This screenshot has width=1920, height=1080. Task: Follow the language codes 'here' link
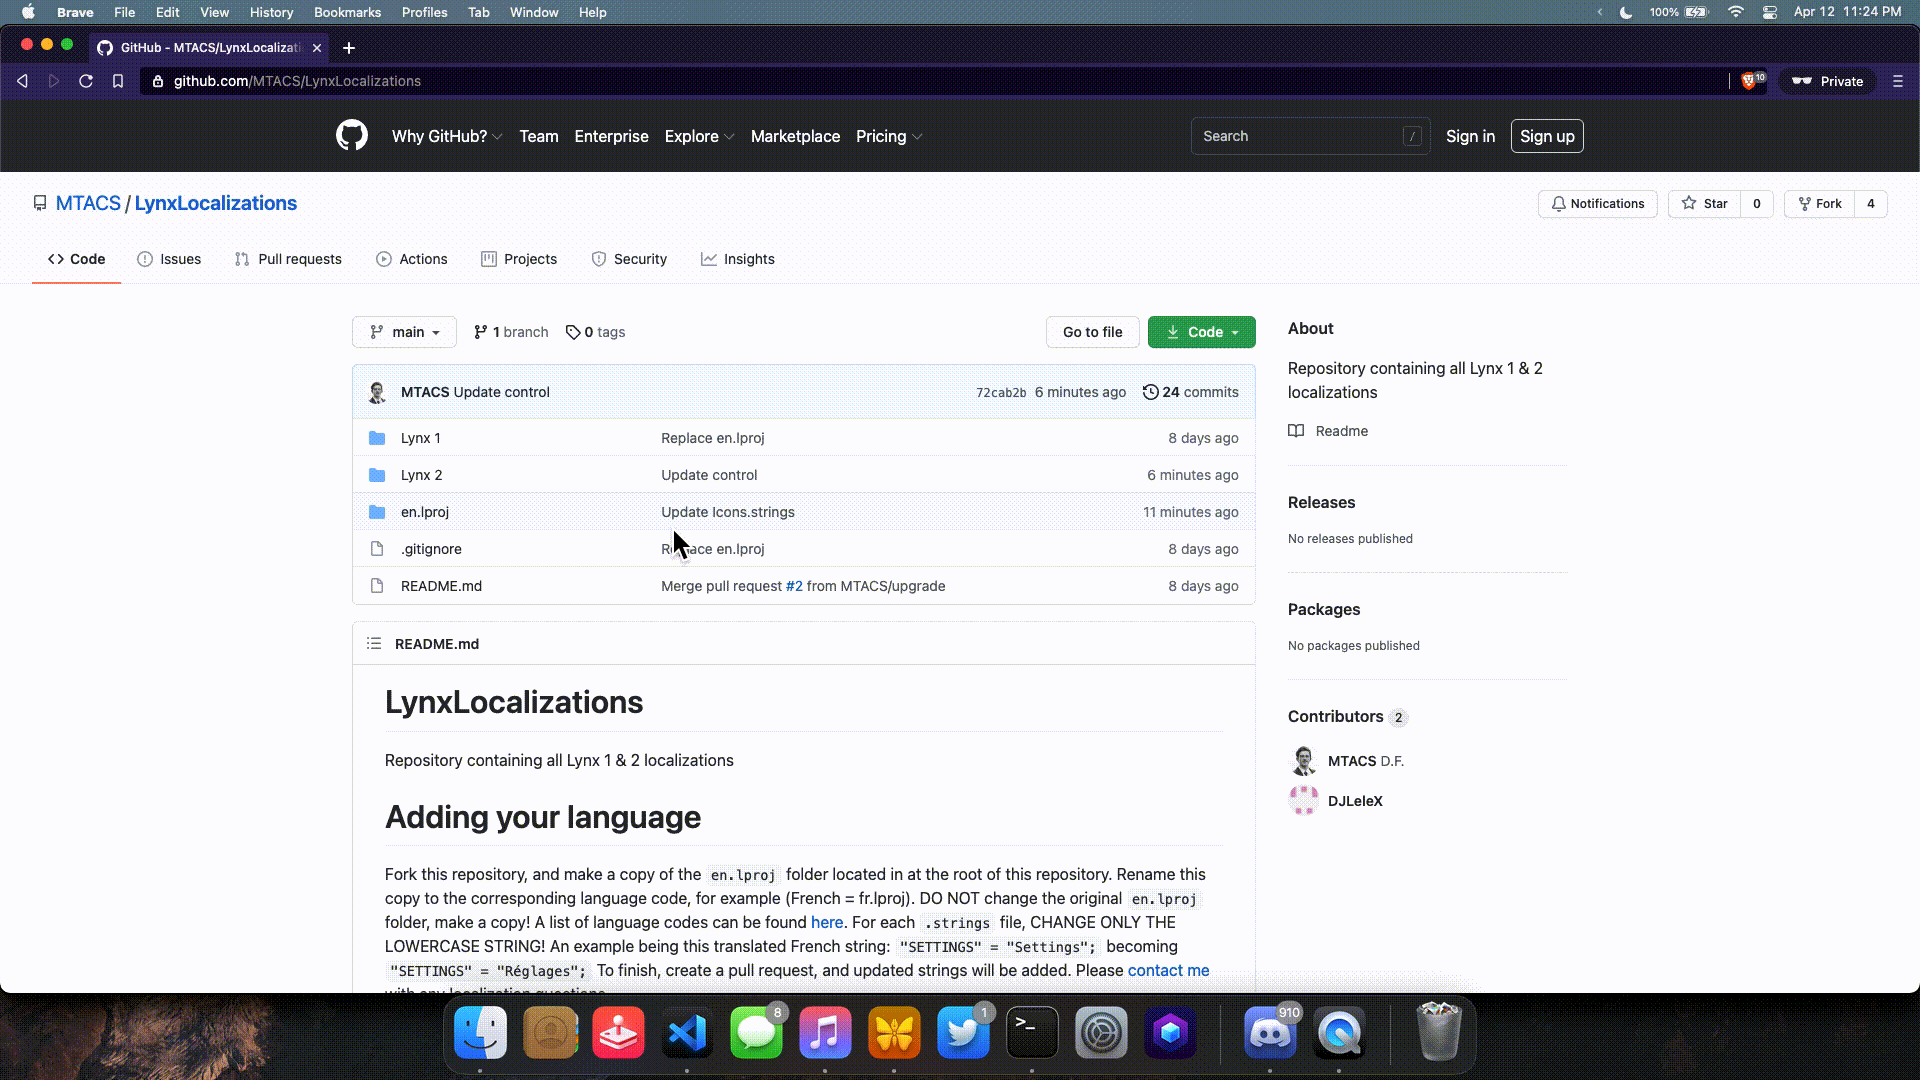tap(826, 922)
